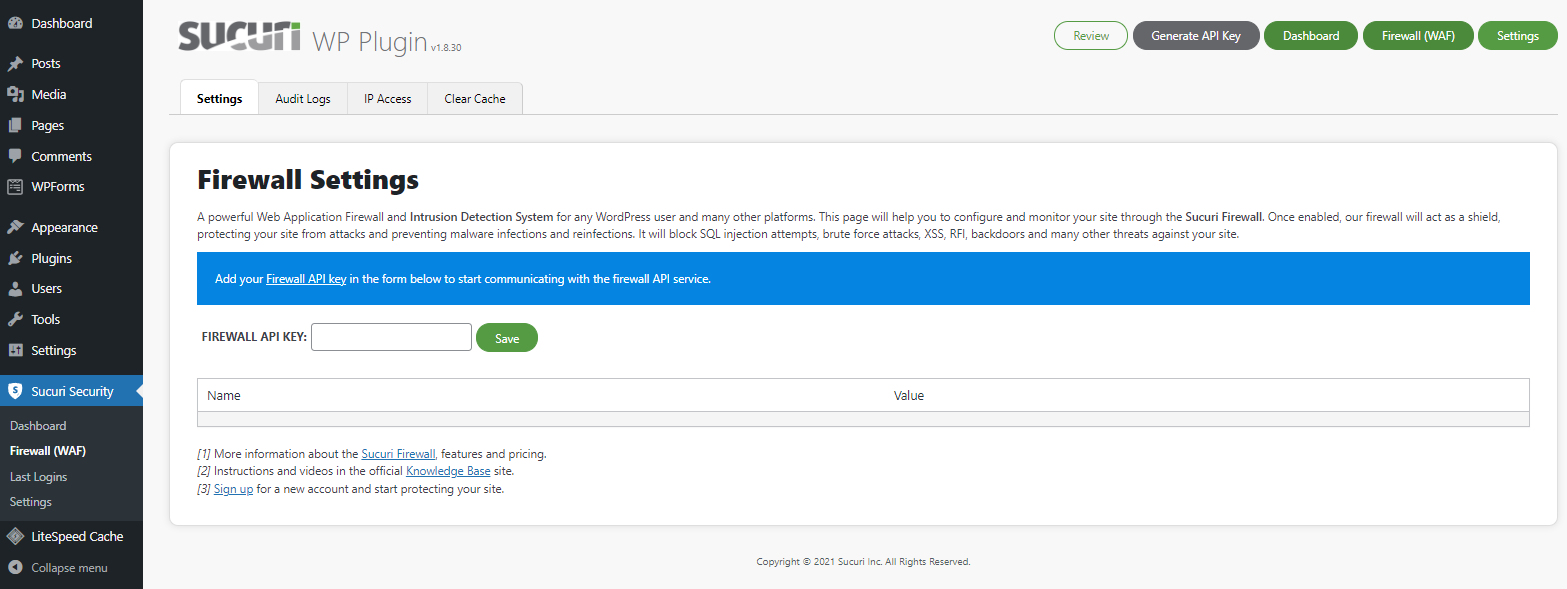Open Media via its sidebar icon
The width and height of the screenshot is (1567, 589).
click(15, 95)
